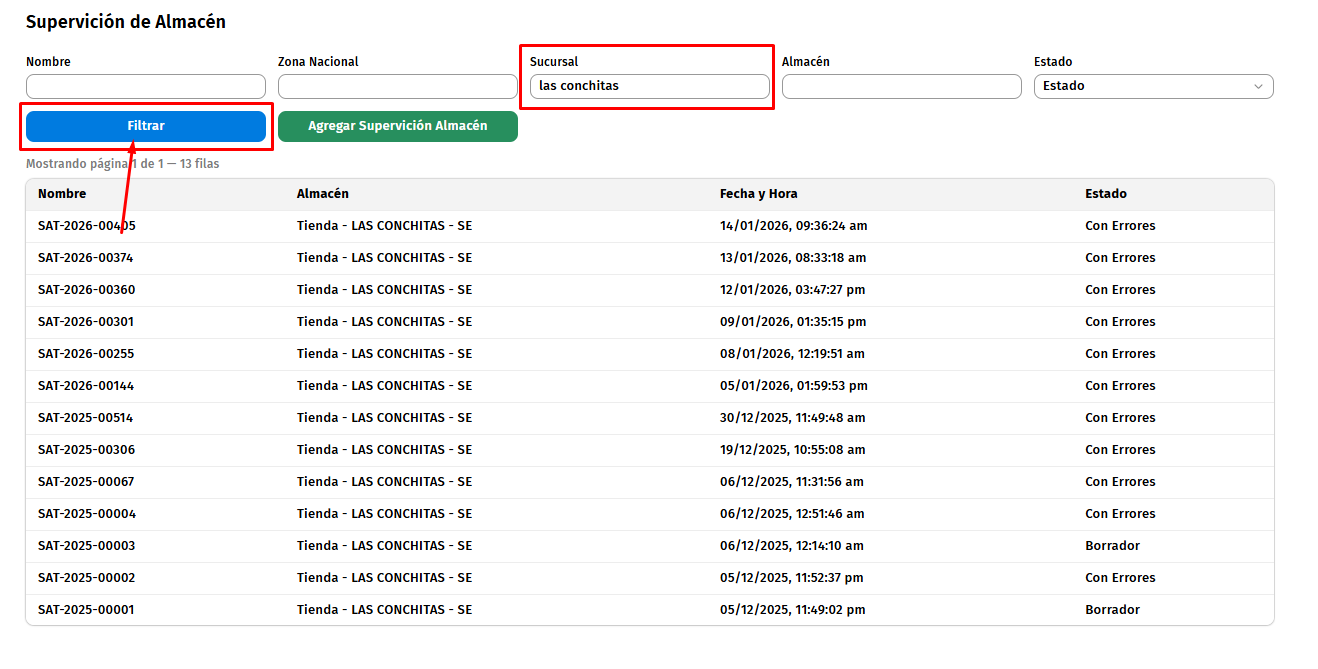This screenshot has width=1318, height=669.
Task: Click the Almacén table column header
Action: 322,194
